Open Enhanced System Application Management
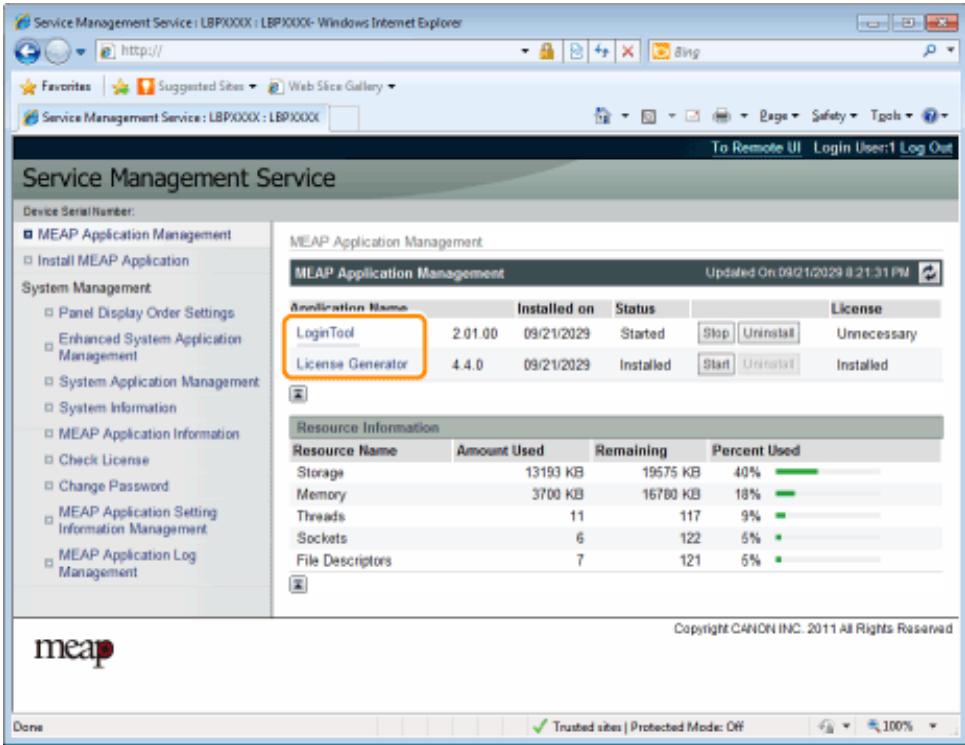Image resolution: width=965 pixels, height=745 pixels. [150, 347]
